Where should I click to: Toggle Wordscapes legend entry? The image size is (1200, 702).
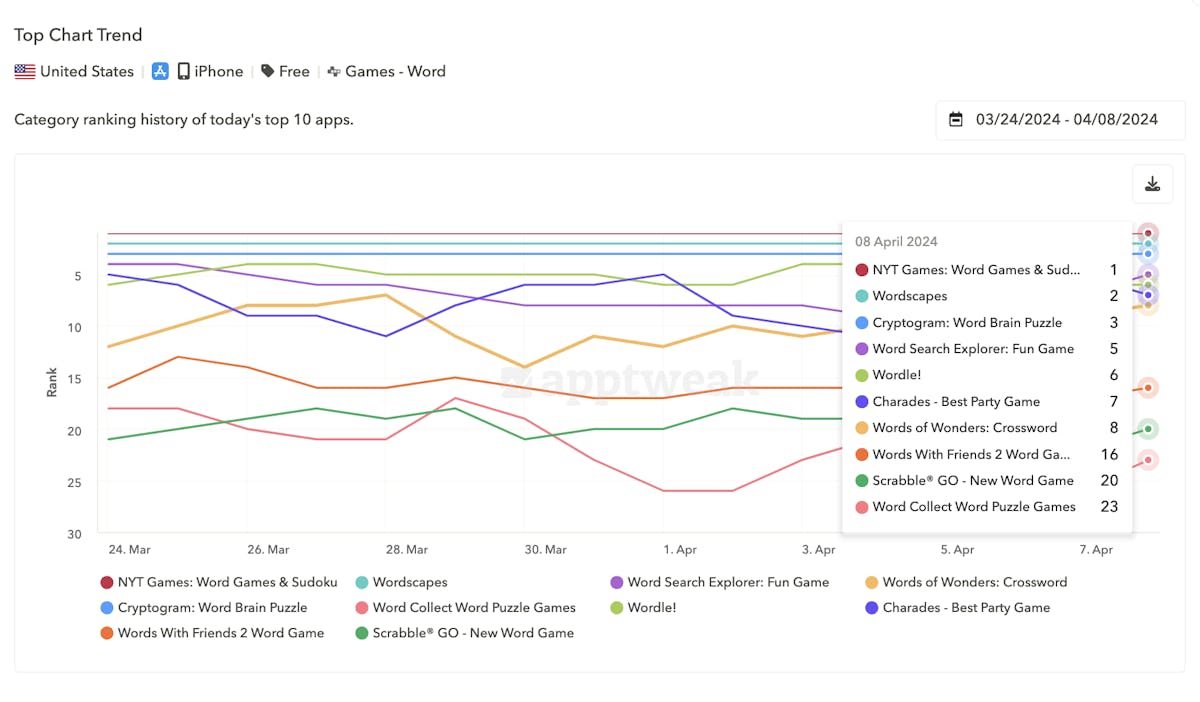[x=401, y=582]
